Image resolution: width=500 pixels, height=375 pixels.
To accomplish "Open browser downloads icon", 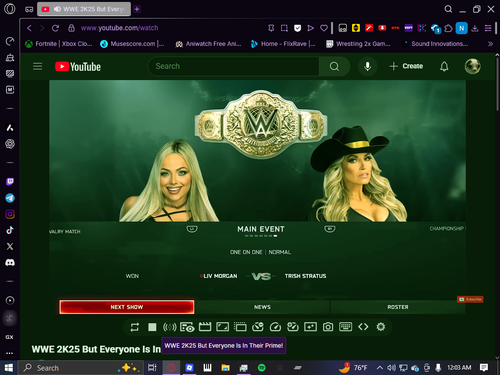I will coord(475,28).
